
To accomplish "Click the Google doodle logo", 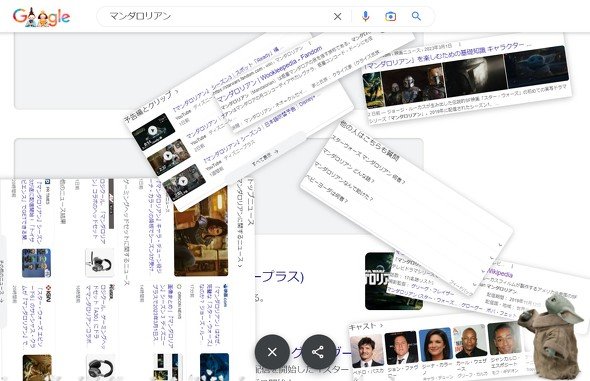I will (x=41, y=17).
